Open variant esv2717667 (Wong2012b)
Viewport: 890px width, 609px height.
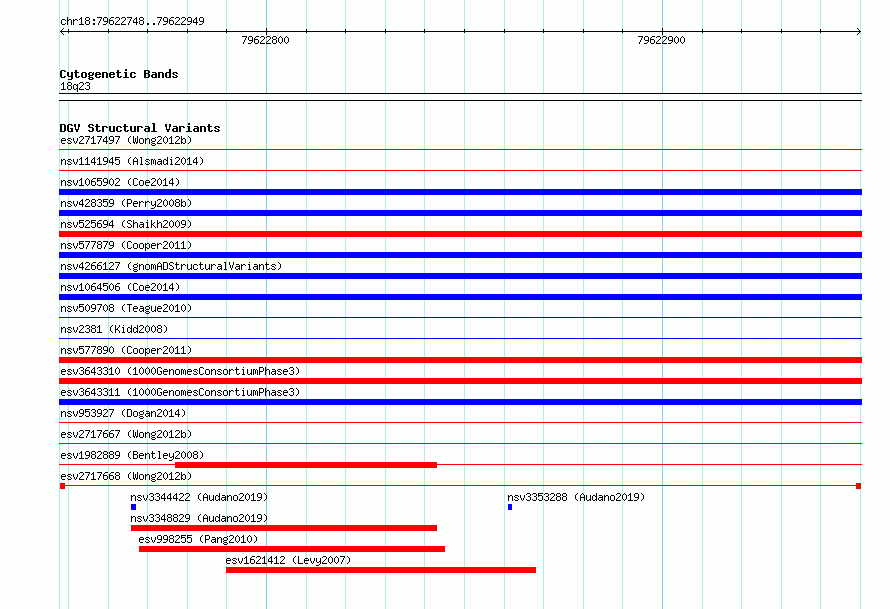(126, 434)
